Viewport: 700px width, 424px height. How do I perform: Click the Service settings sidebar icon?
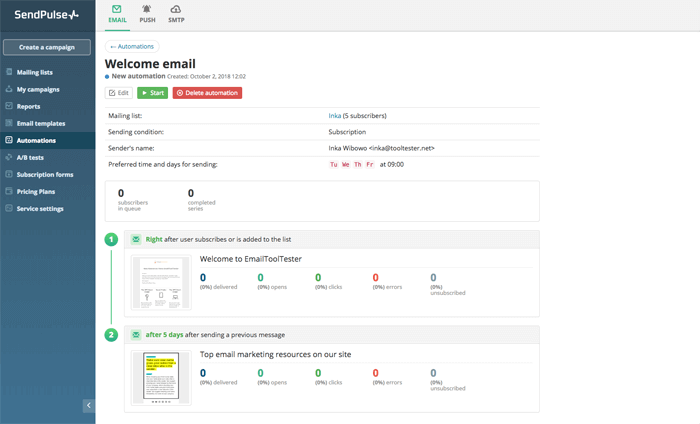(9, 208)
